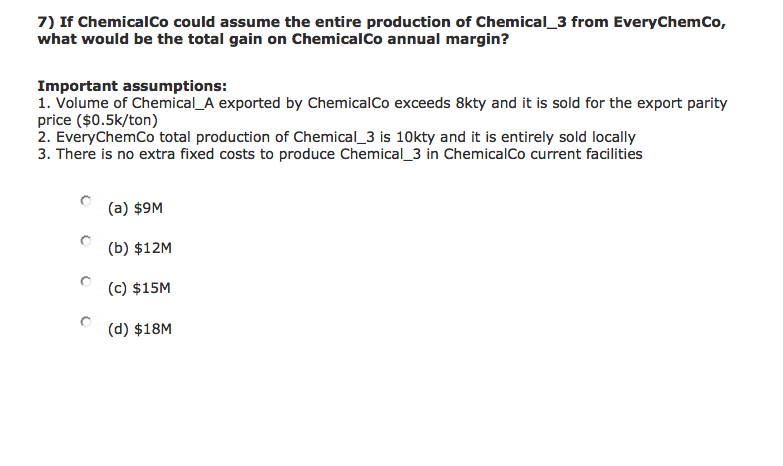Pick the radio button for option (d)
The image size is (783, 466).
[x=86, y=322]
